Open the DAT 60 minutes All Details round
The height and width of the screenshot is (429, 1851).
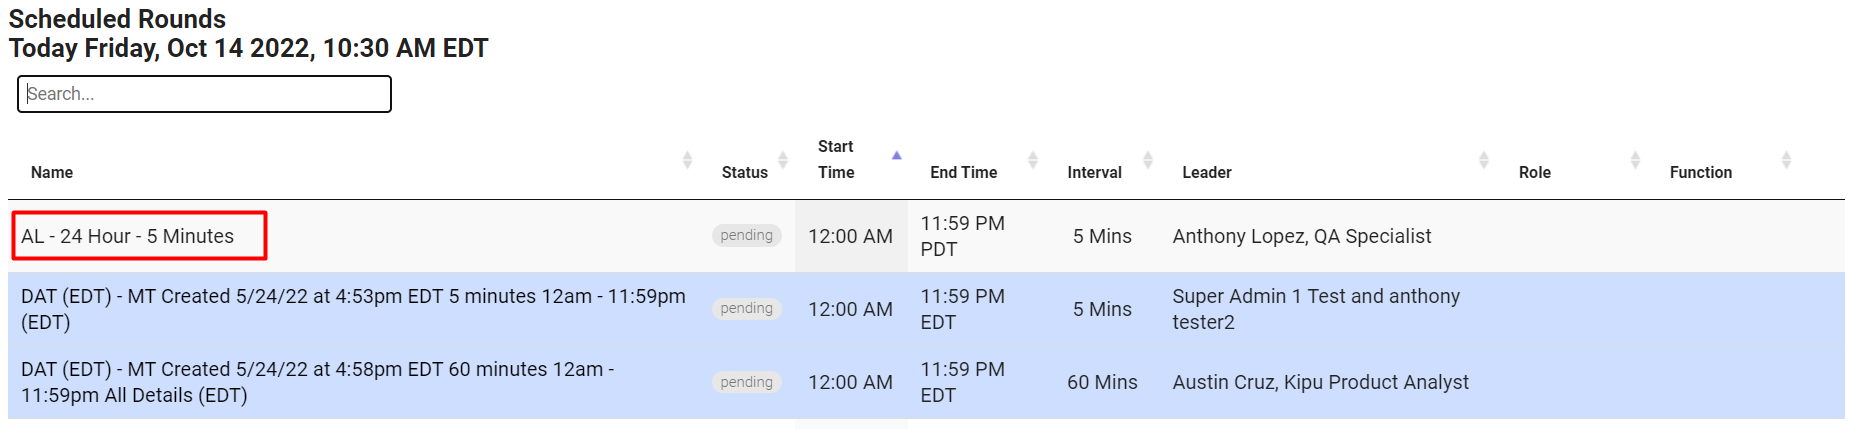(317, 382)
